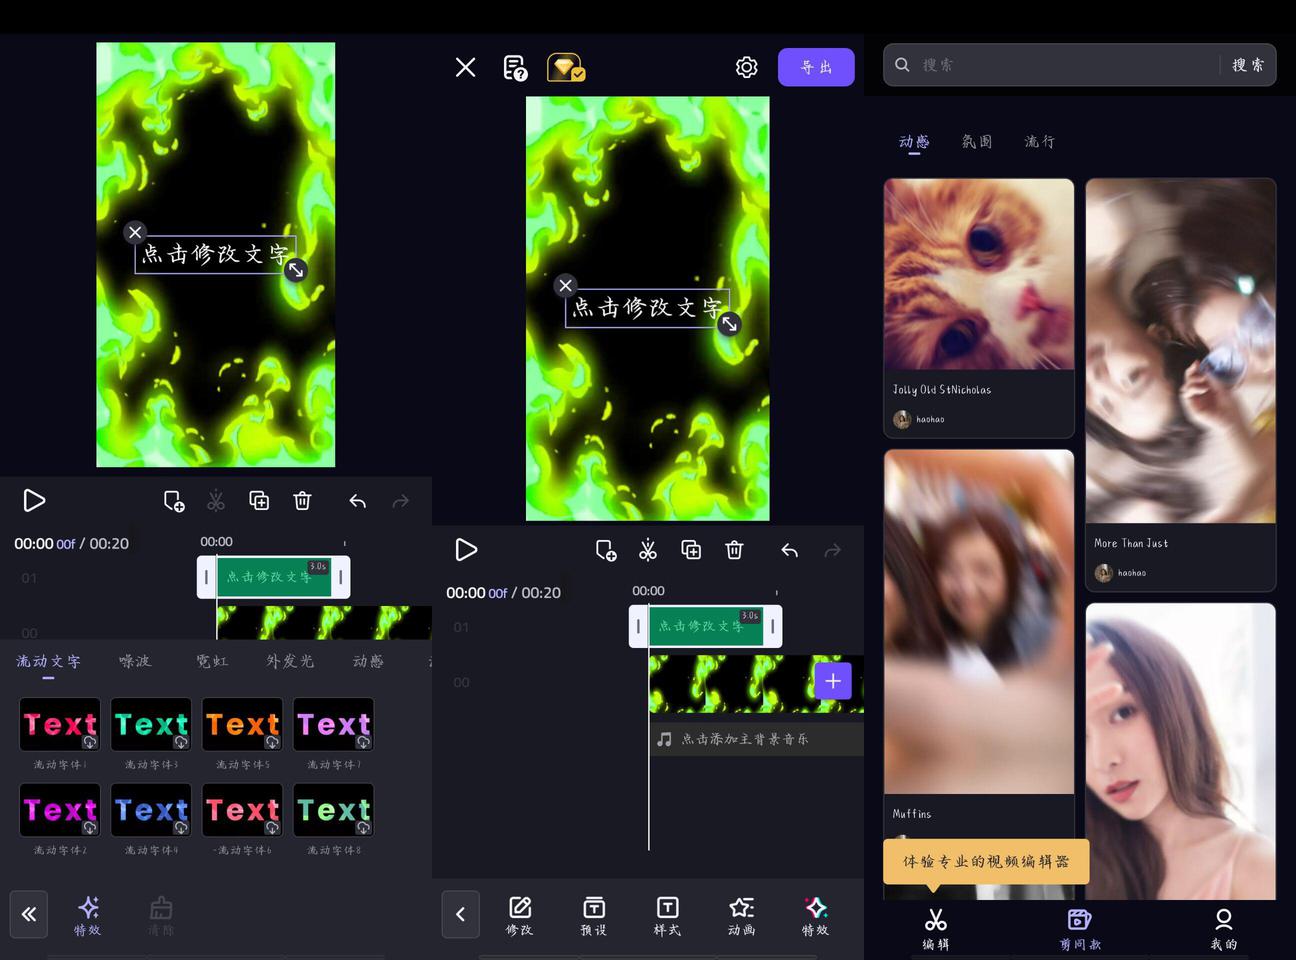Select the 外发光 effect tab
Screen dimensions: 1296x960
pyautogui.click(x=290, y=661)
